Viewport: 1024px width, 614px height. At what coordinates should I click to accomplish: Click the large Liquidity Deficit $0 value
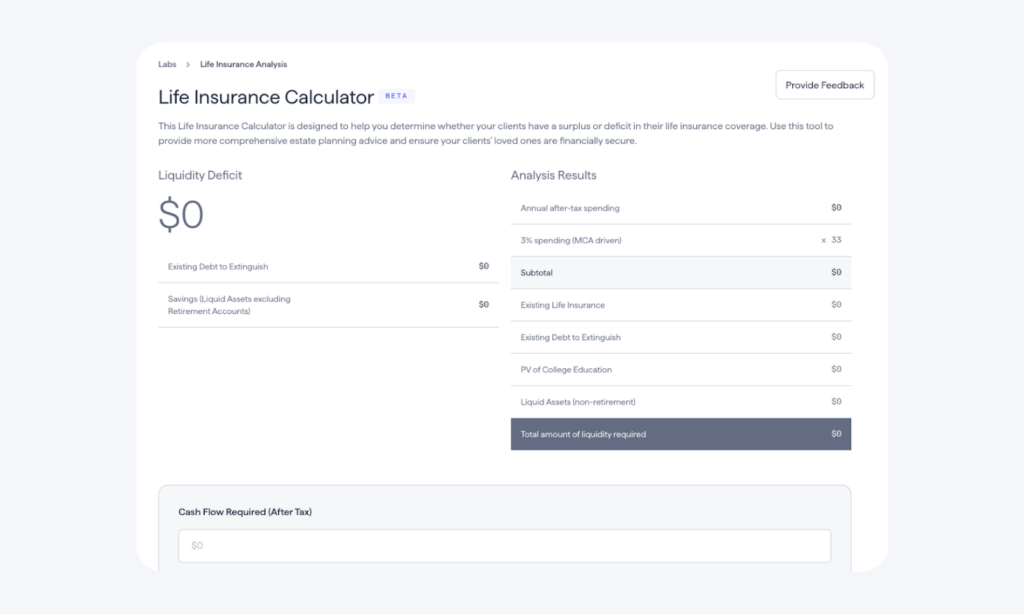click(181, 214)
